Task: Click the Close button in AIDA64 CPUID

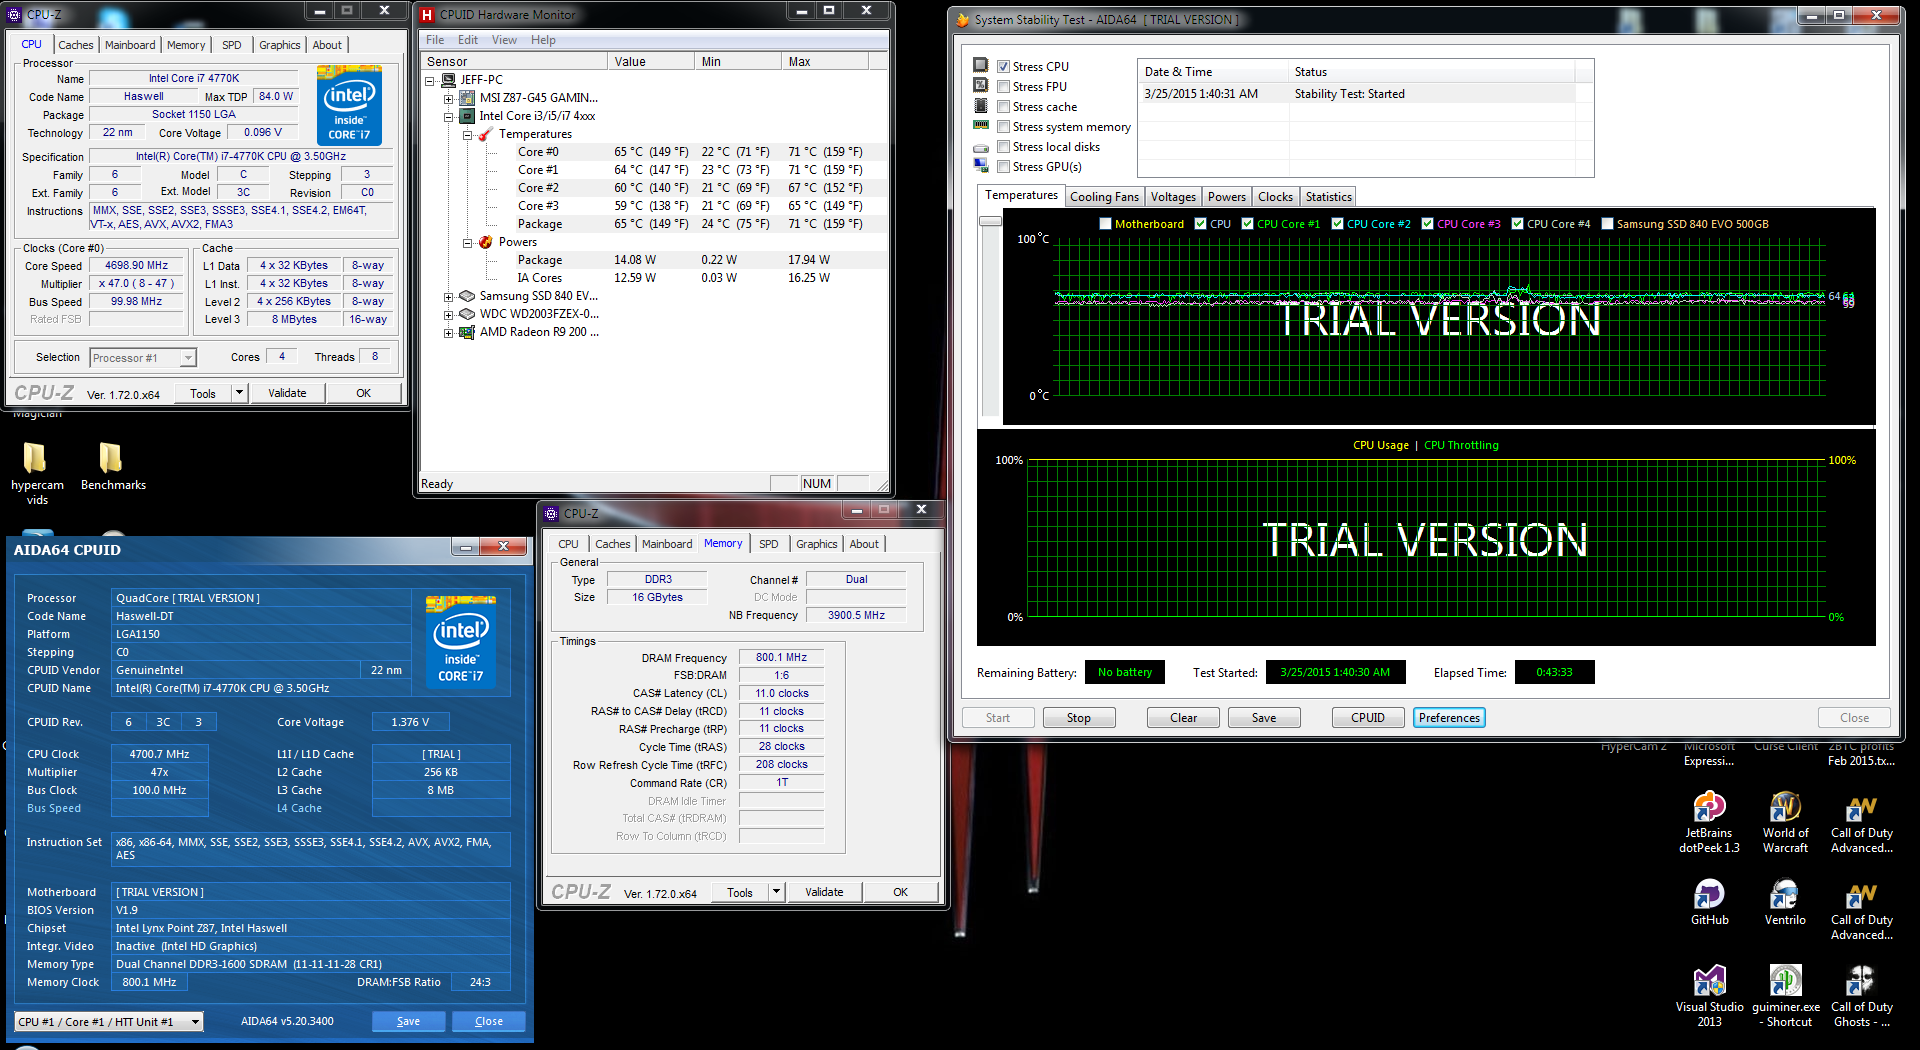Action: 489,1021
